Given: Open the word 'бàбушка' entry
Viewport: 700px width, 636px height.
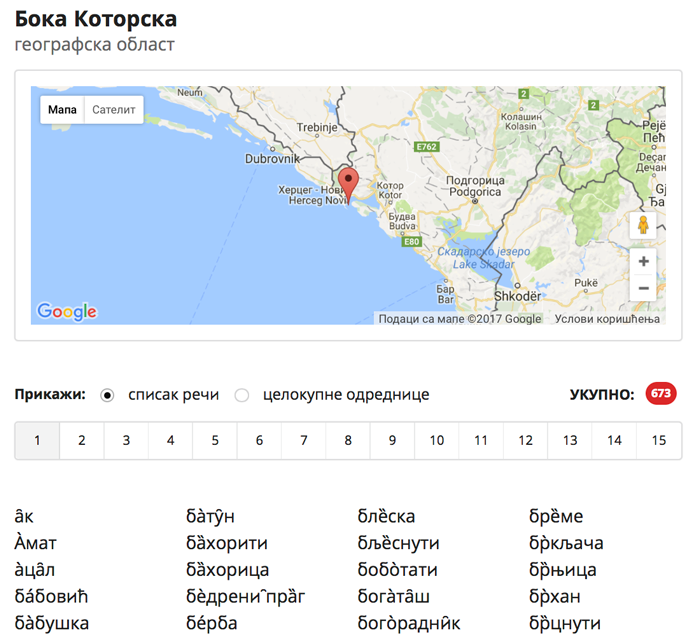Looking at the screenshot, I should (52, 623).
